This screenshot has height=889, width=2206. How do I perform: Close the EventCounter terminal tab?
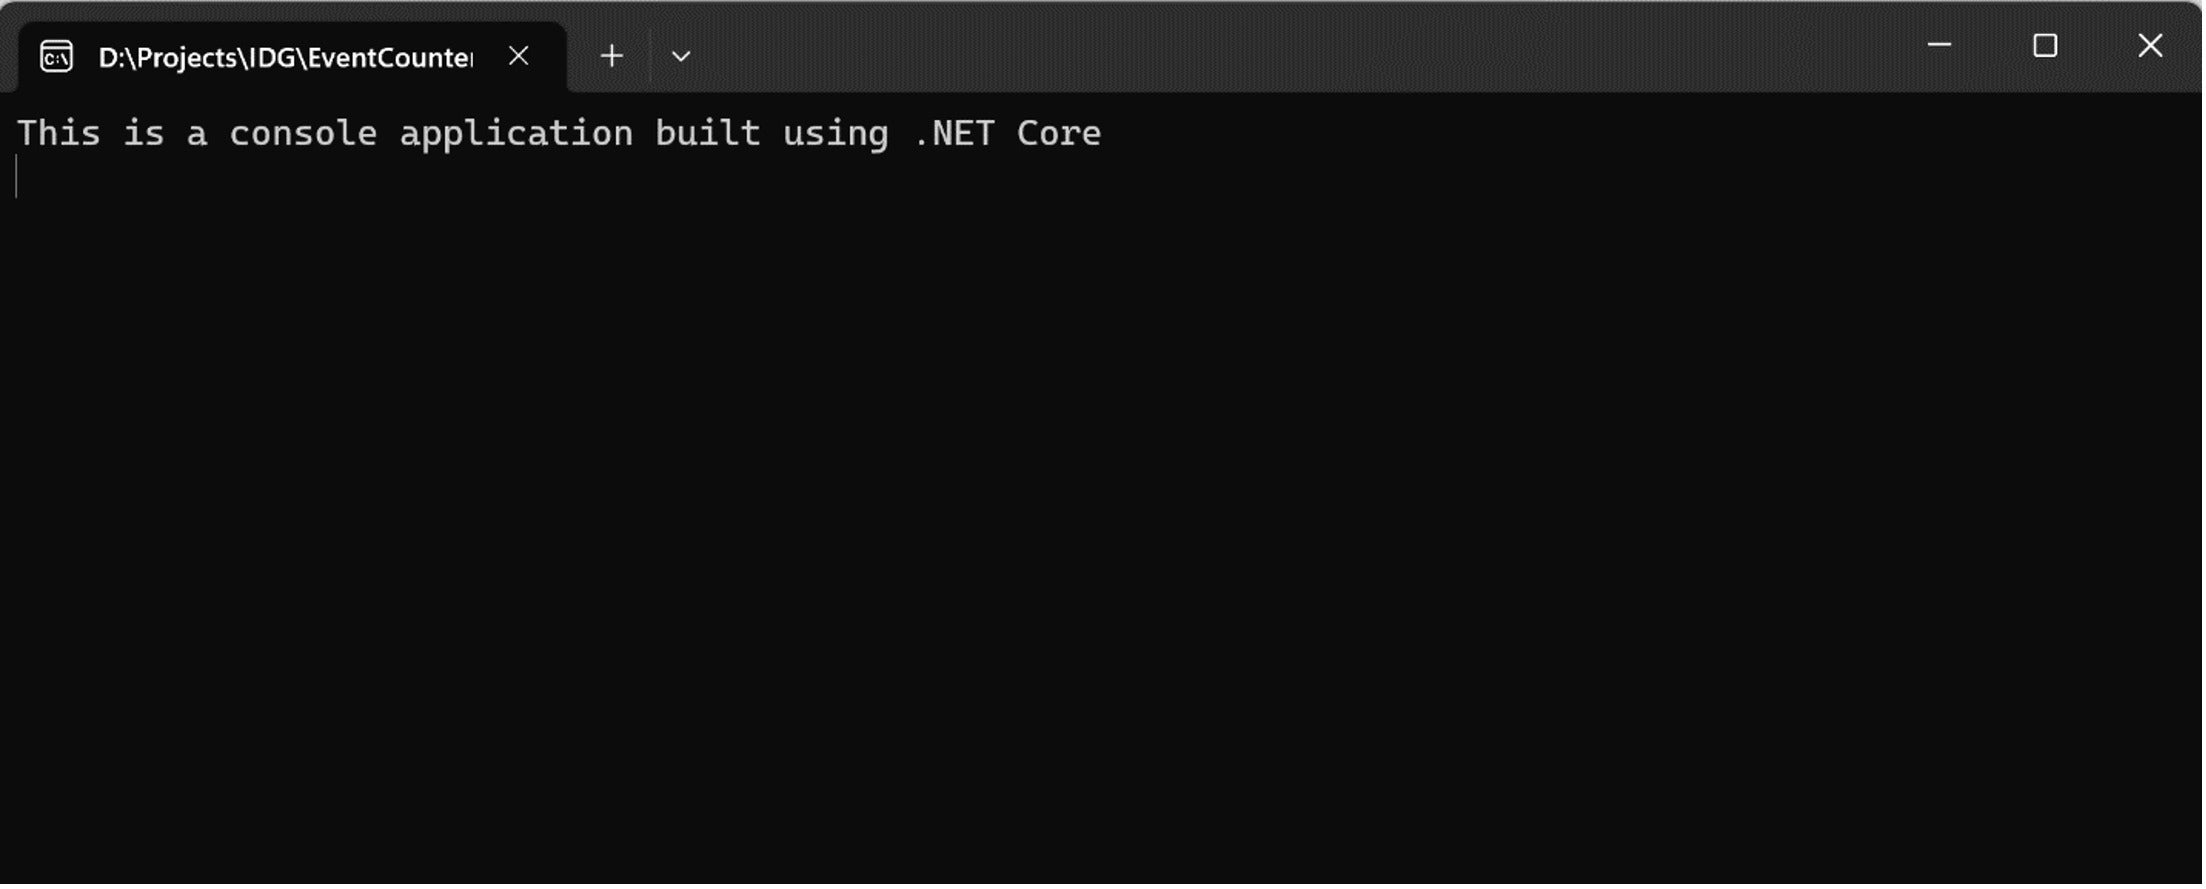[519, 56]
